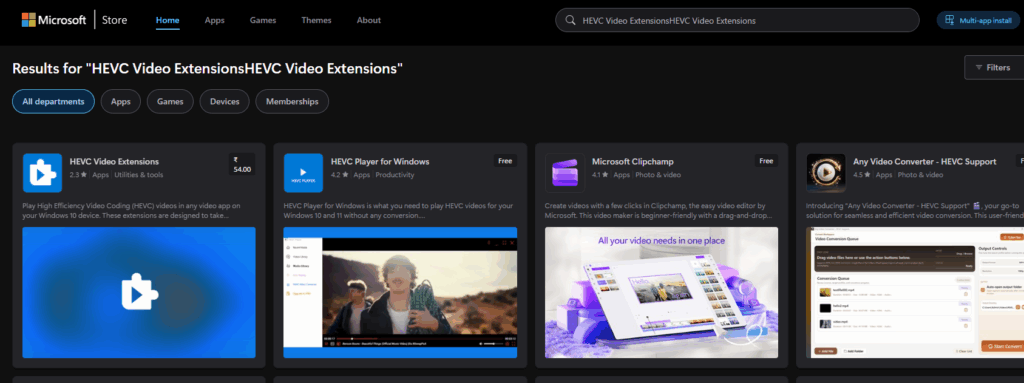
Task: Click the Utilities & tools category text
Action: 139,175
